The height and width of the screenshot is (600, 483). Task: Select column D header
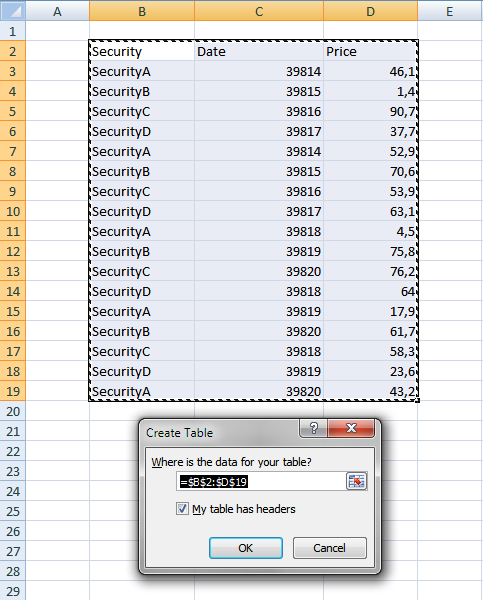point(370,11)
